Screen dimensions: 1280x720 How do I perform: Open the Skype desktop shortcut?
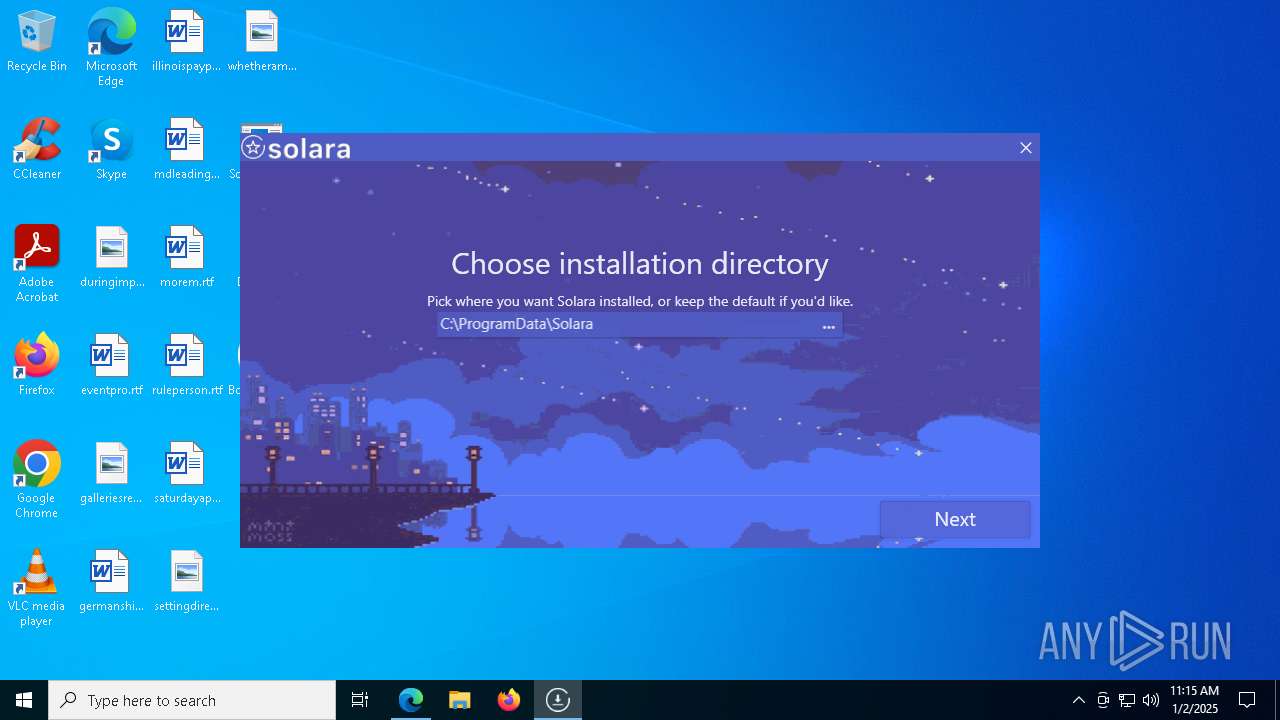point(111,150)
